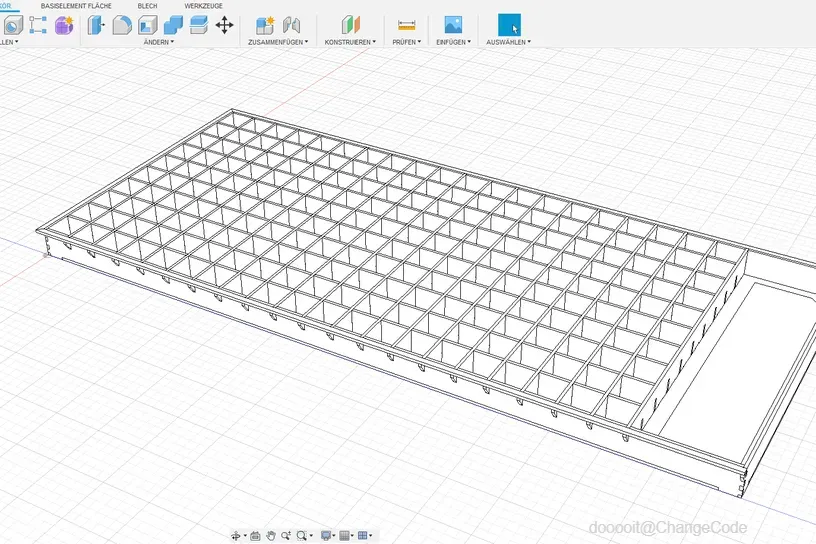Activate the blue Select cursor tool
This screenshot has height=544, width=816.
(x=509, y=25)
